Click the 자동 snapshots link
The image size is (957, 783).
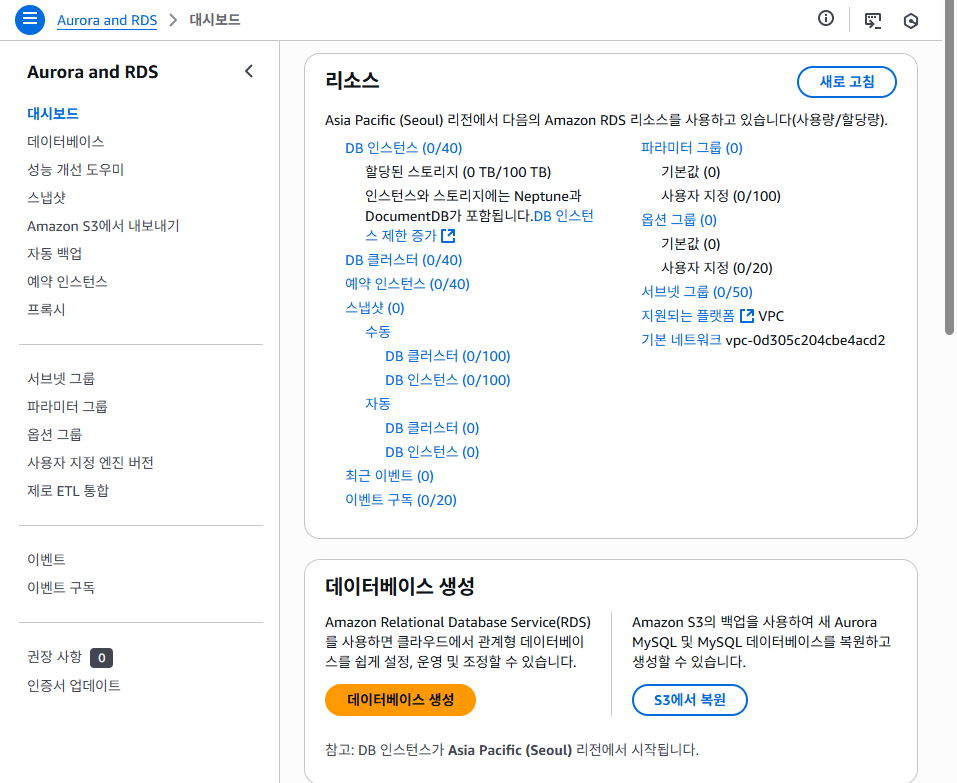click(378, 403)
